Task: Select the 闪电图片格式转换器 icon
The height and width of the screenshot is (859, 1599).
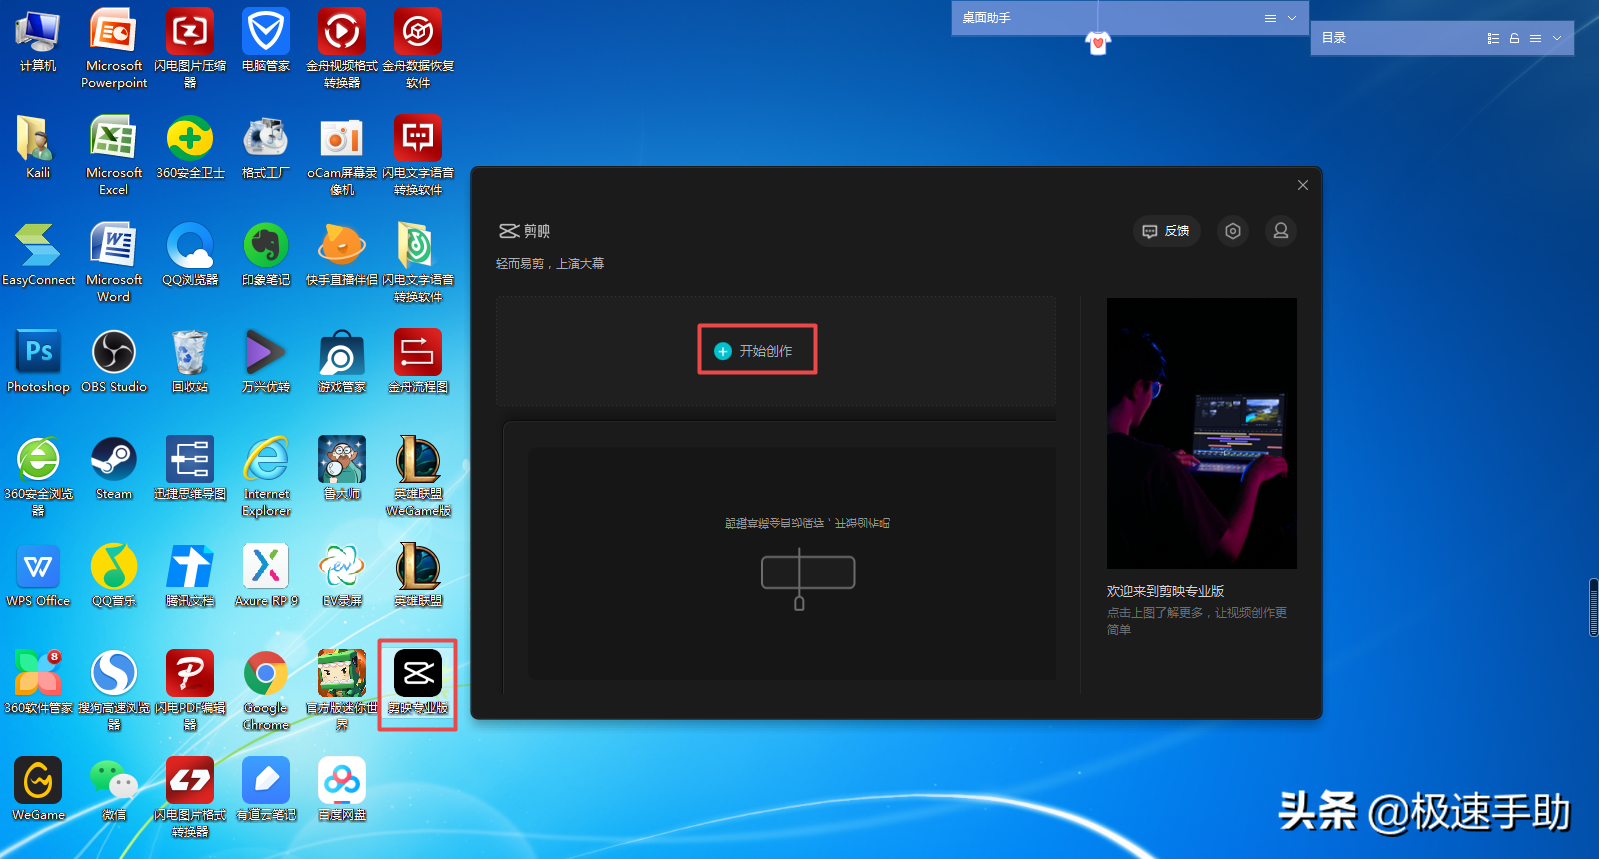Action: (x=190, y=796)
